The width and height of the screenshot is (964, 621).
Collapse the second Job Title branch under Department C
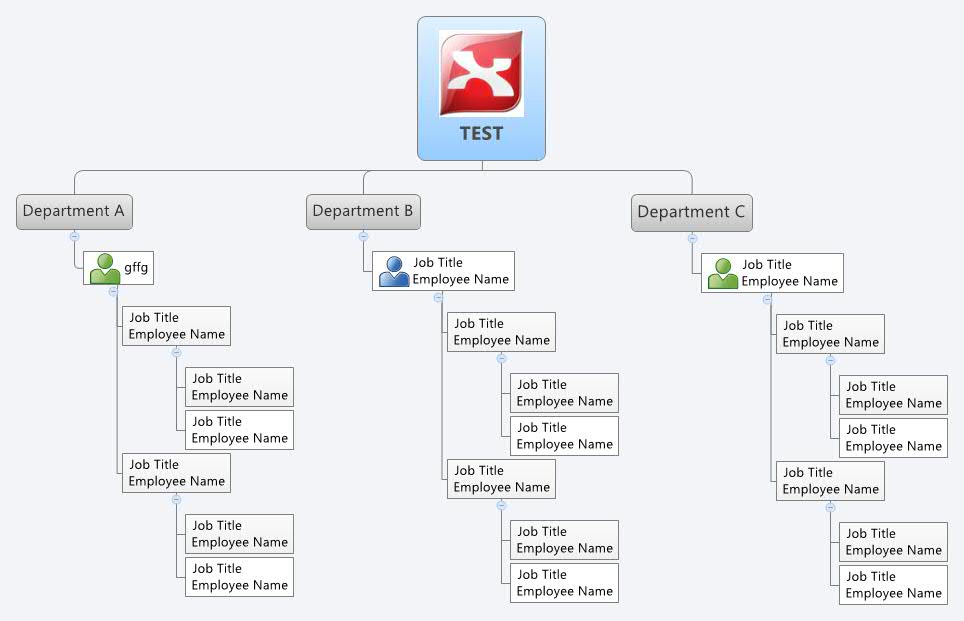click(829, 506)
